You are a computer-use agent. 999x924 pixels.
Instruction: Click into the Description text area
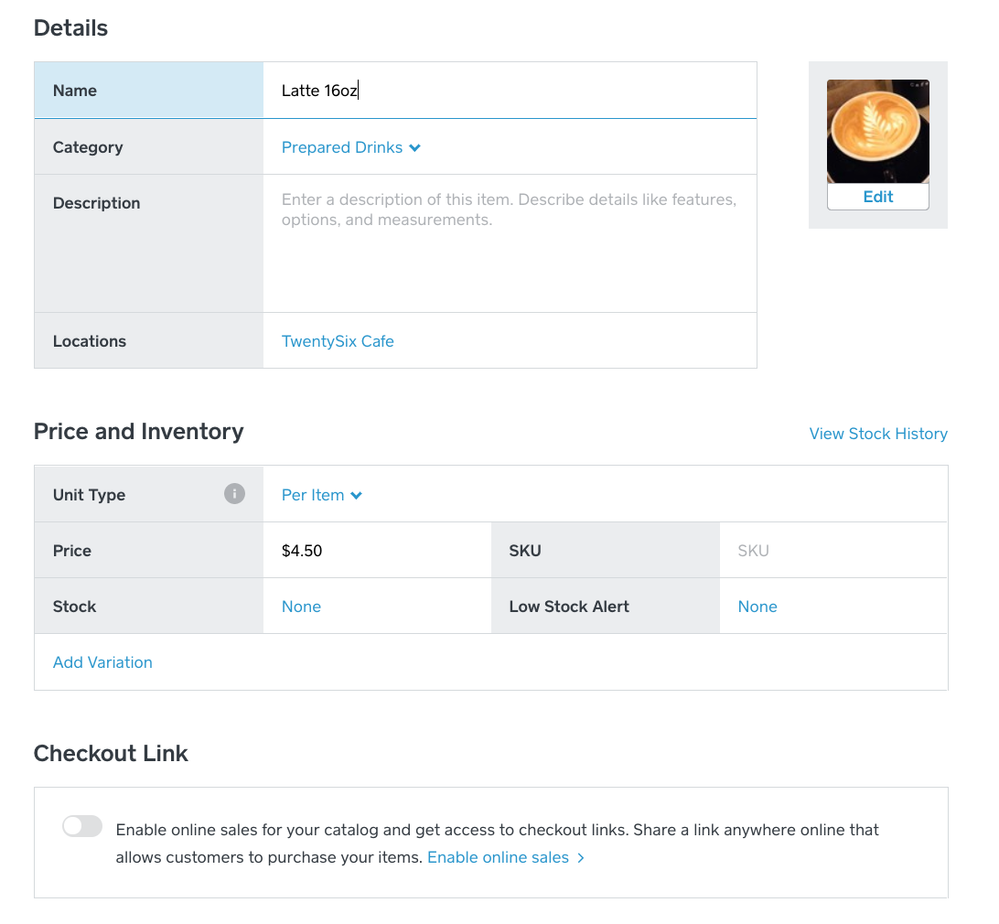(x=509, y=243)
